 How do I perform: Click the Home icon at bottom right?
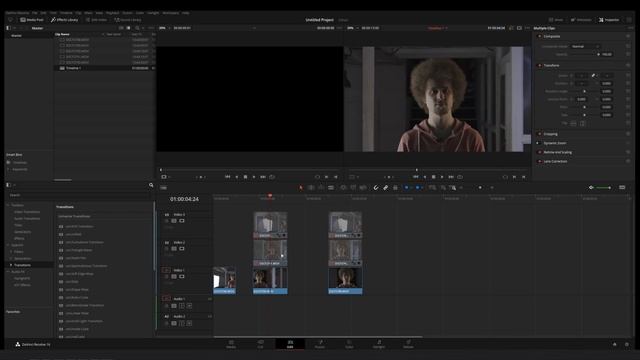pos(615,344)
